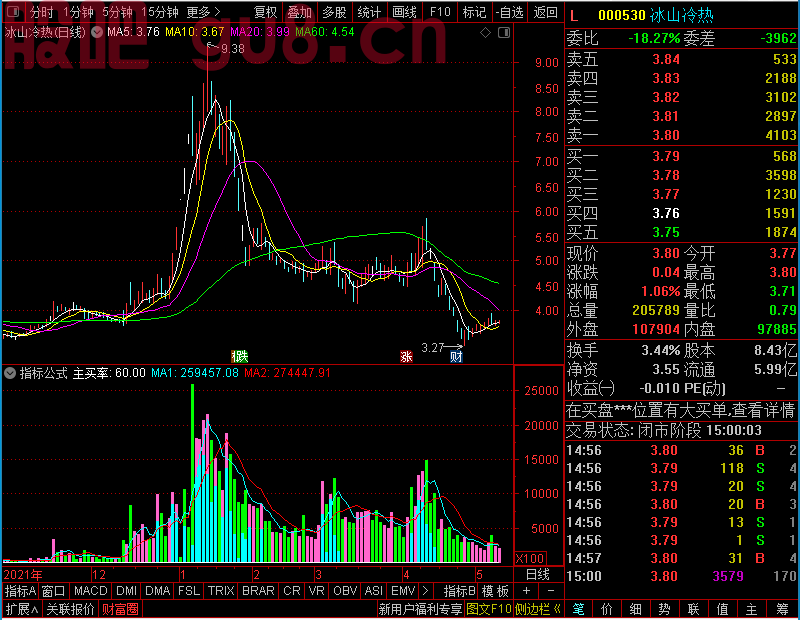Viewport: 800px width, 620px height.
Task: Switch to the 联 linked tab
Action: (x=693, y=609)
